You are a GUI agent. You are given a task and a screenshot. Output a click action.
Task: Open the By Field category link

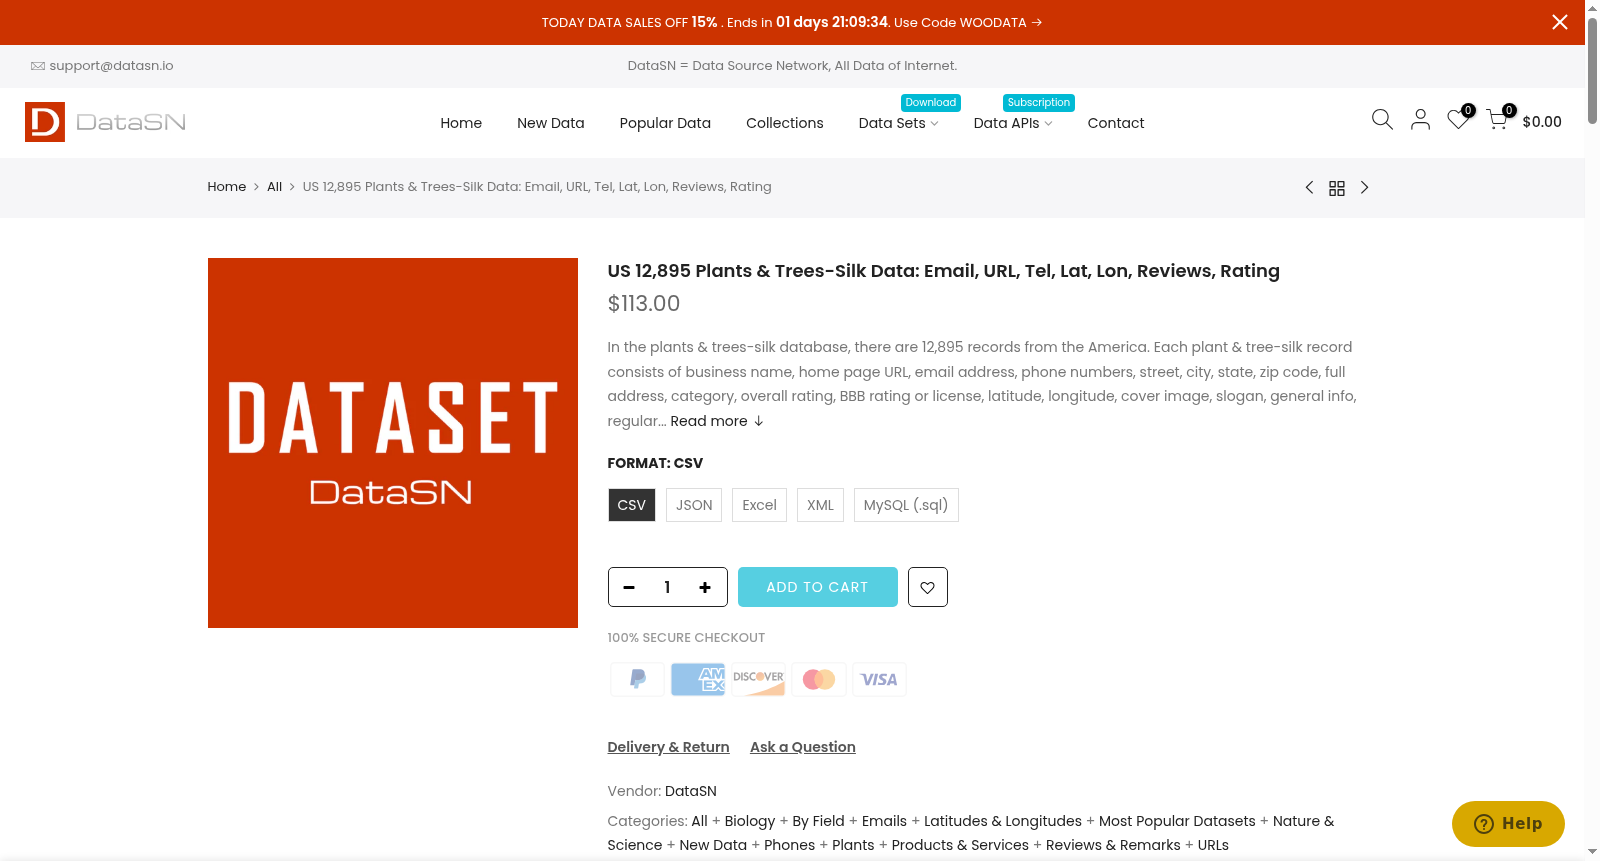(818, 821)
